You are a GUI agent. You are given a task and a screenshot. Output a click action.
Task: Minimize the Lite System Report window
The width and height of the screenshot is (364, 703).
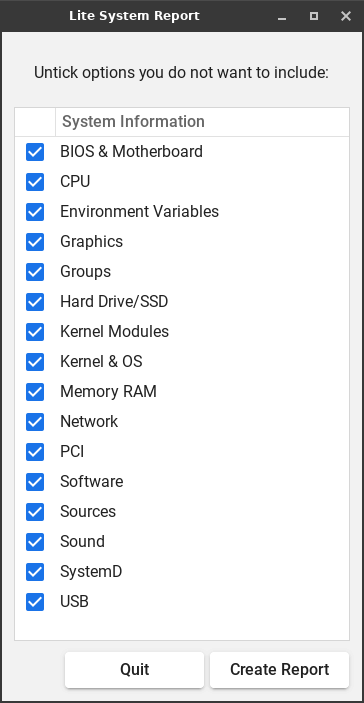point(282,17)
